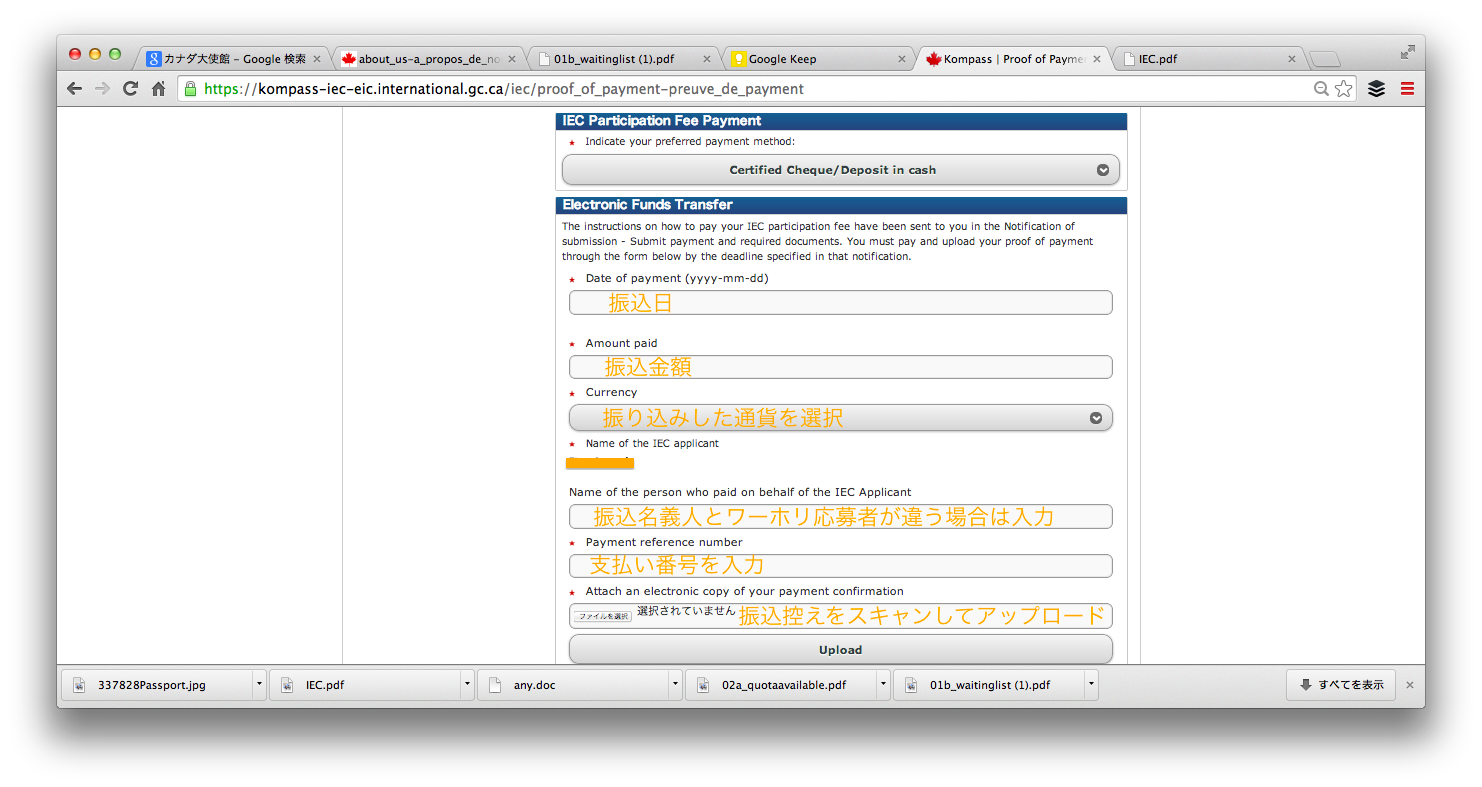The height and width of the screenshot is (787, 1482).
Task: Show all downloads button
Action: click(1340, 685)
